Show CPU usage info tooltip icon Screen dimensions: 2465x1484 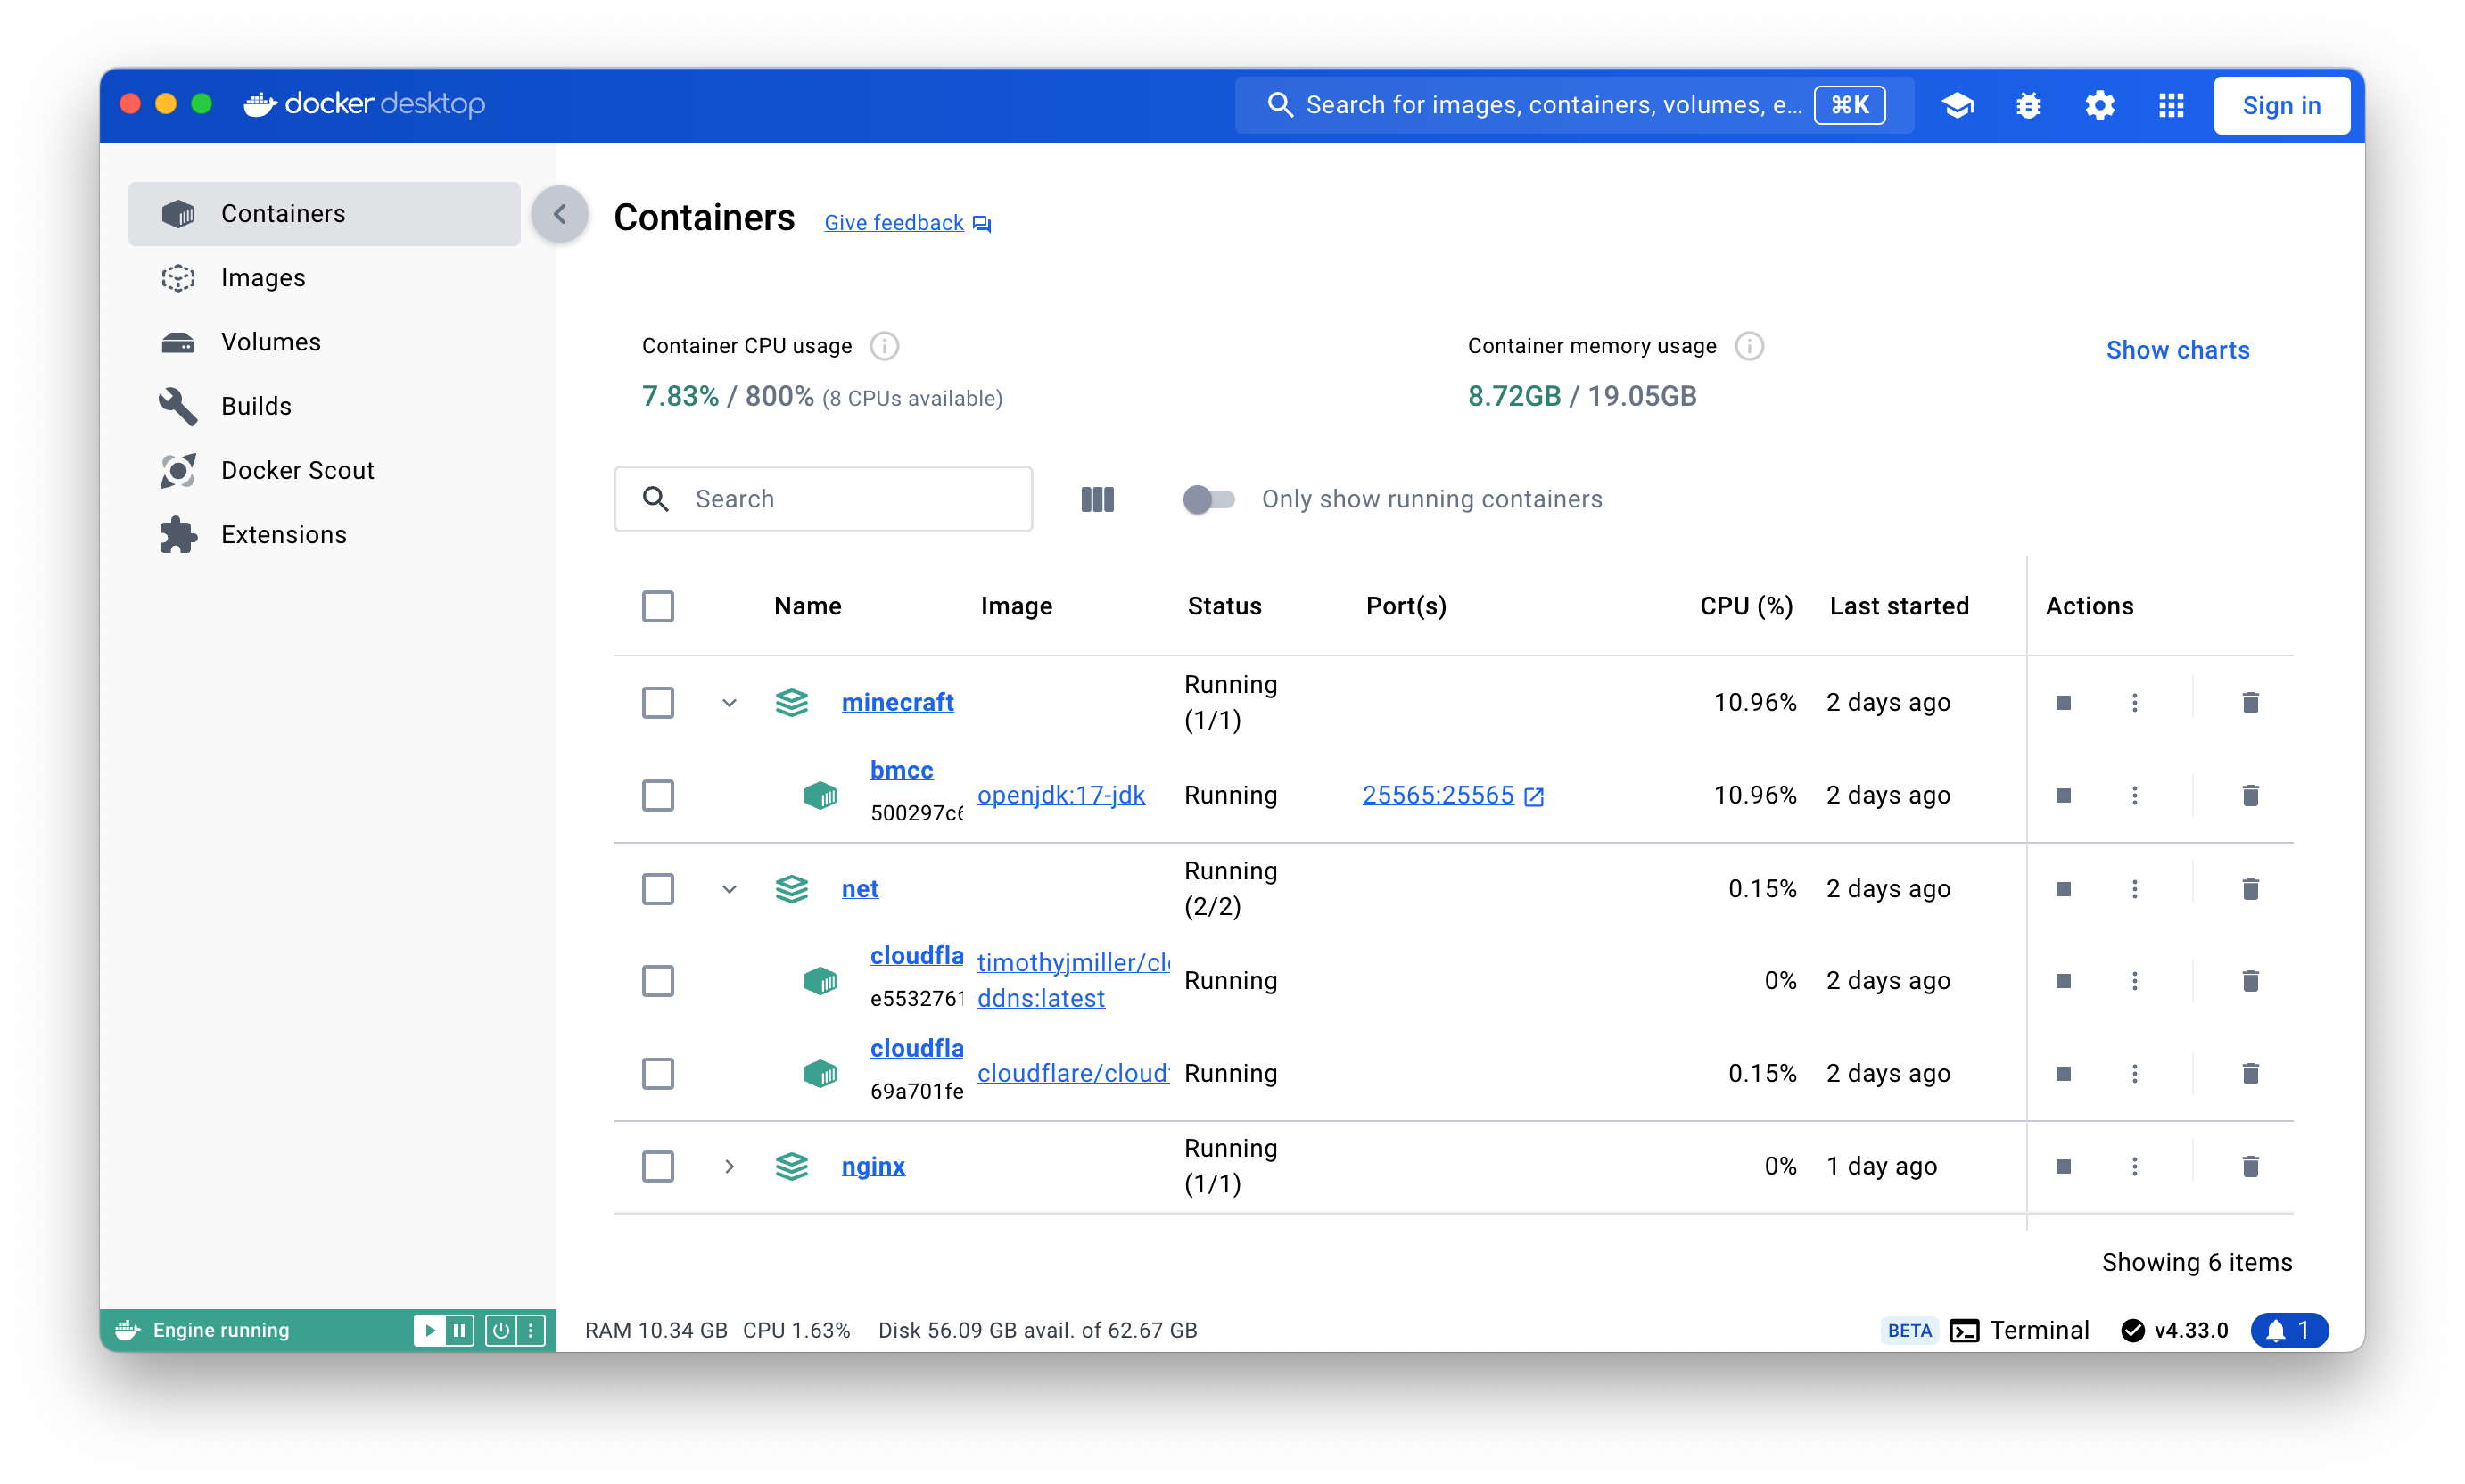[884, 346]
